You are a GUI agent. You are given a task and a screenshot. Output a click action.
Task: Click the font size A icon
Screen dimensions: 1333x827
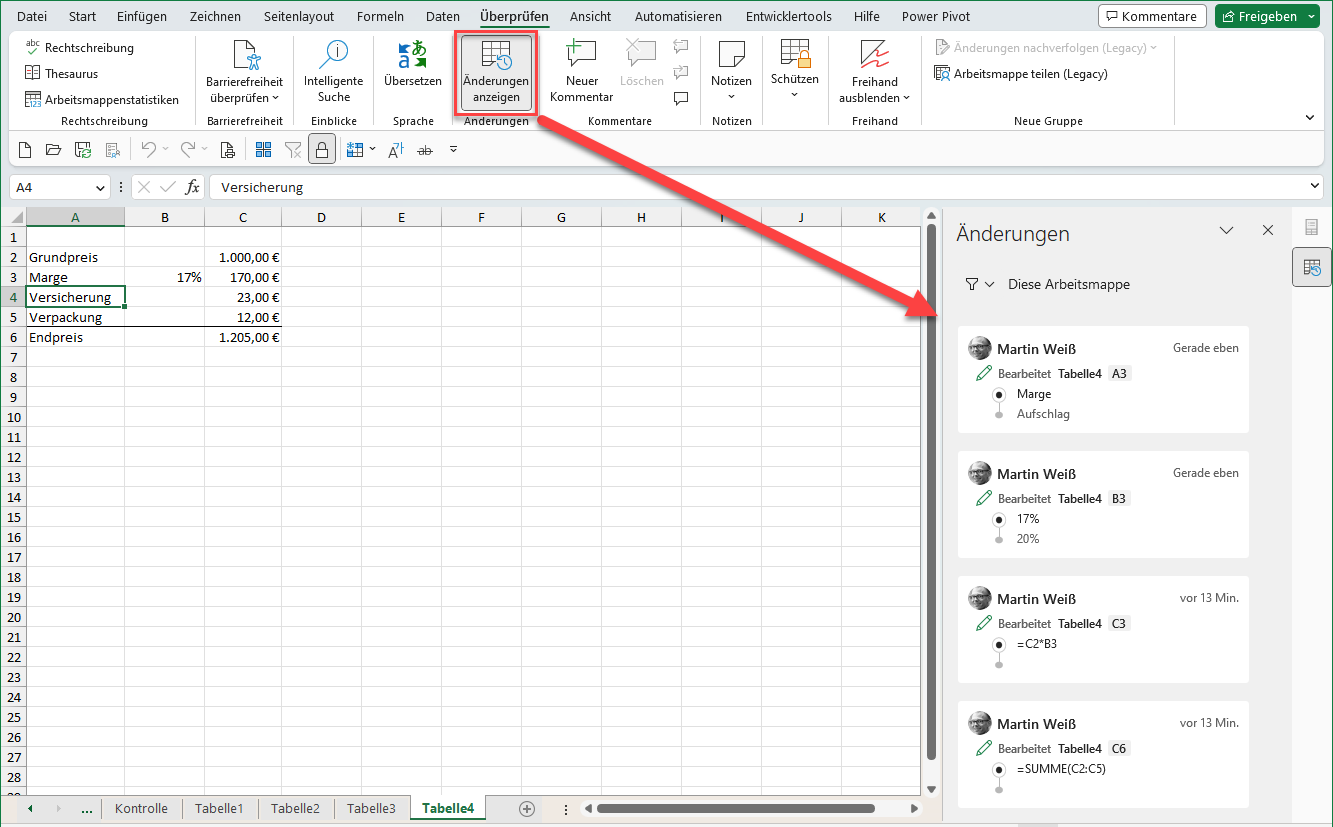[x=396, y=150]
